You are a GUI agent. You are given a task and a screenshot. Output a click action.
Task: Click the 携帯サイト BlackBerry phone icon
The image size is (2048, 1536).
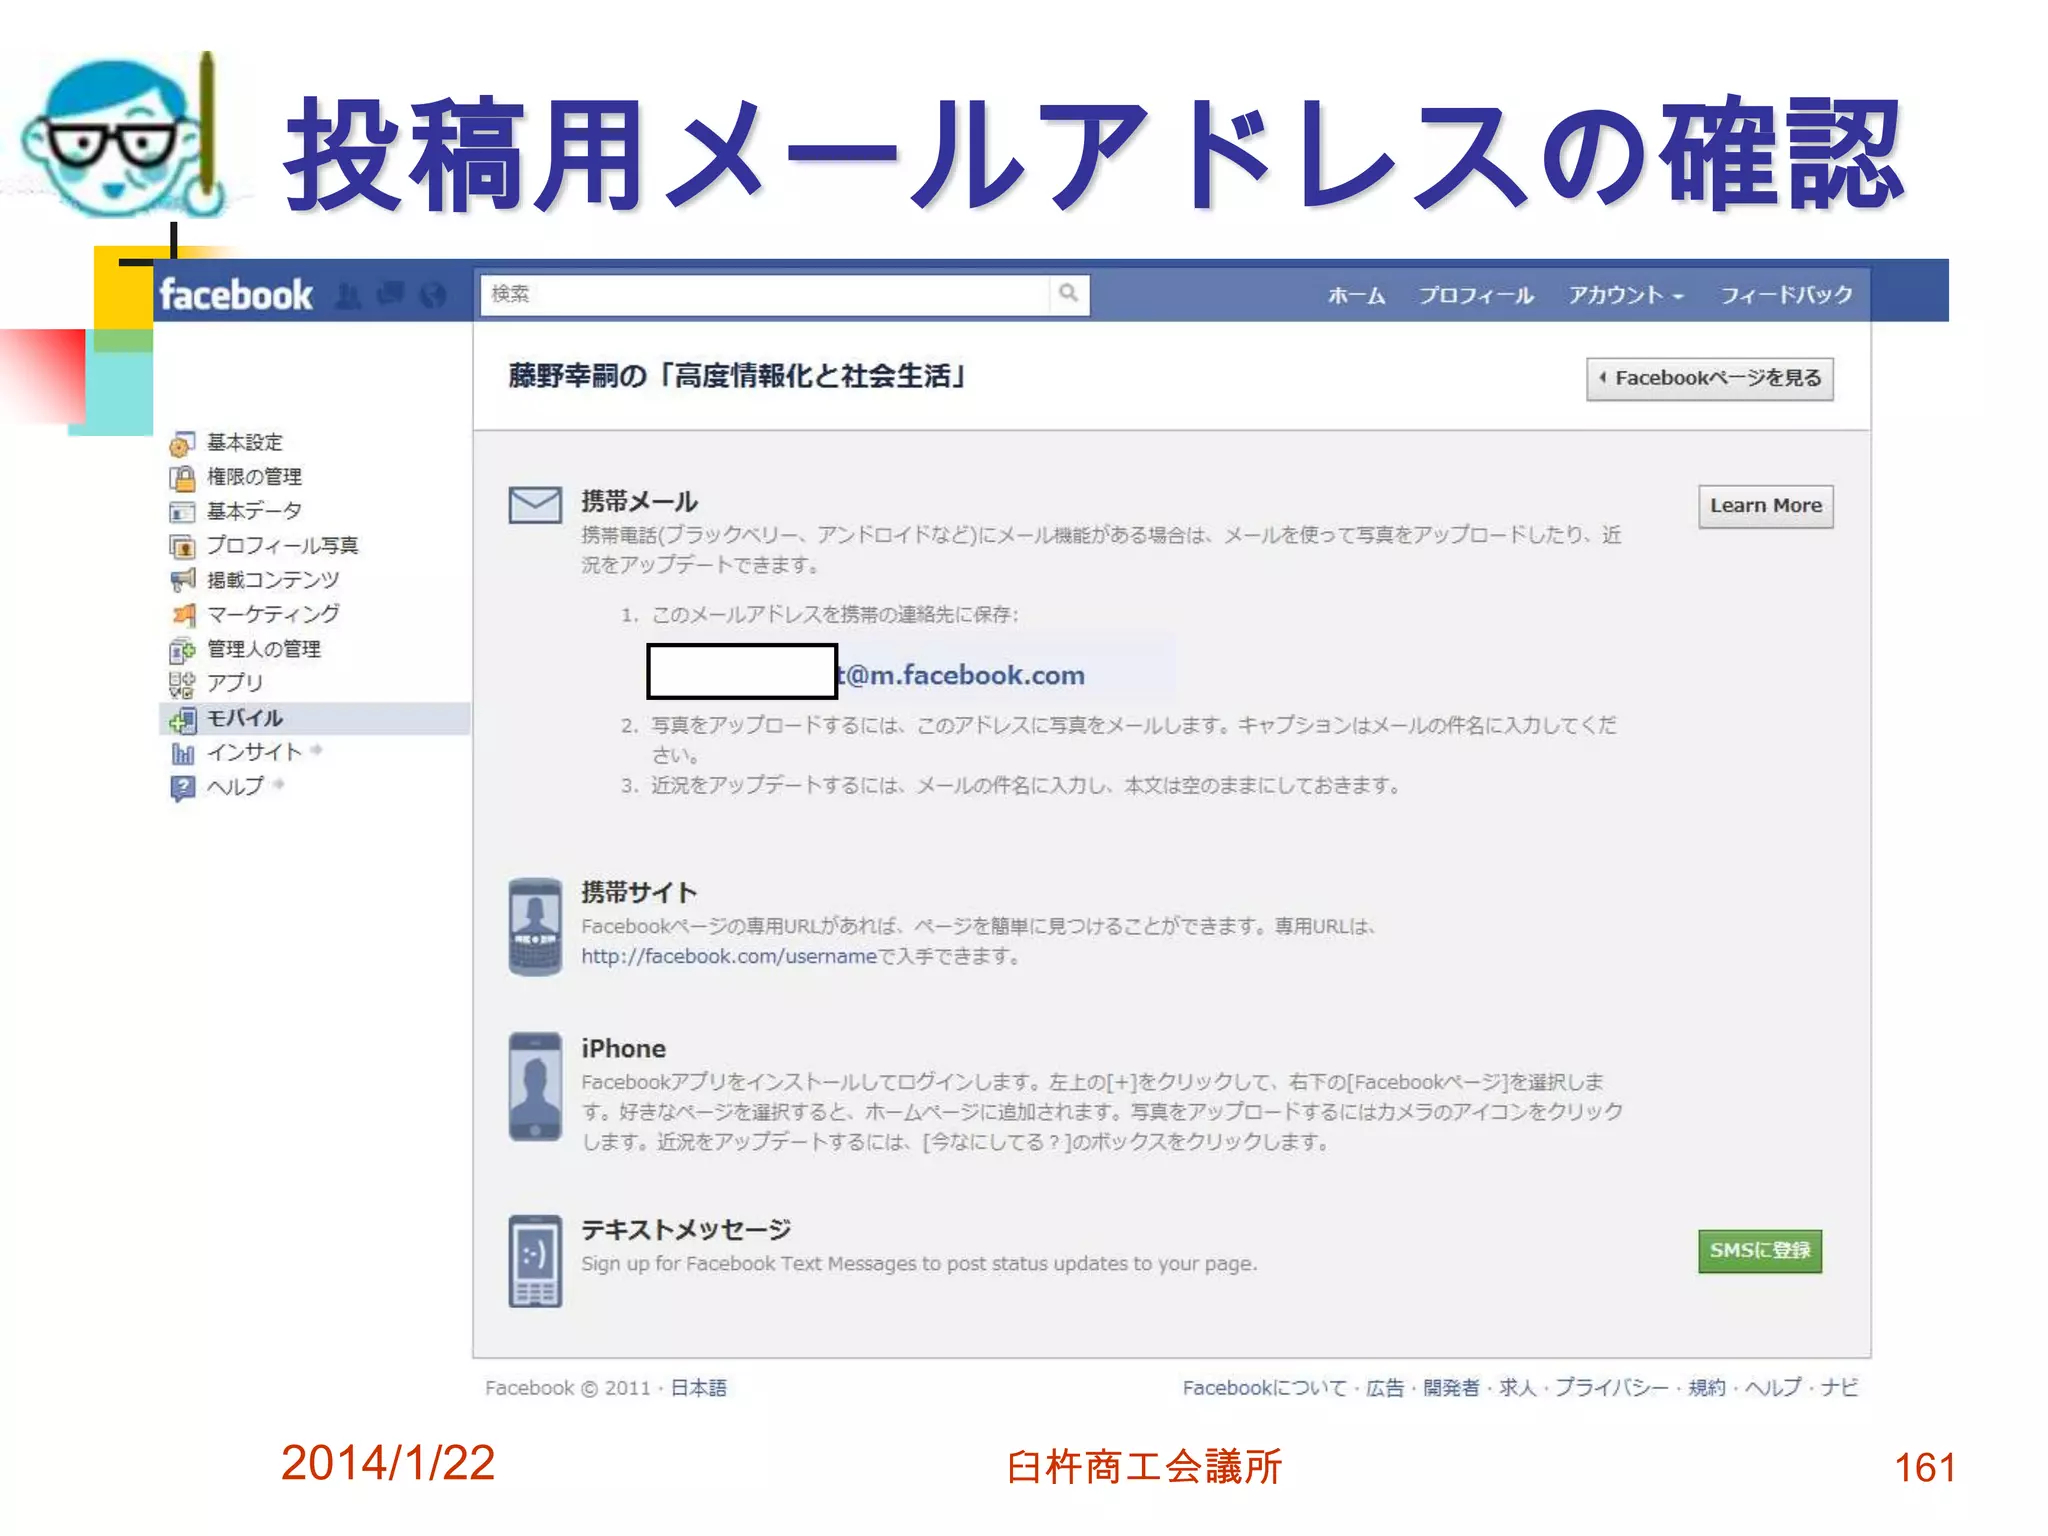click(535, 927)
